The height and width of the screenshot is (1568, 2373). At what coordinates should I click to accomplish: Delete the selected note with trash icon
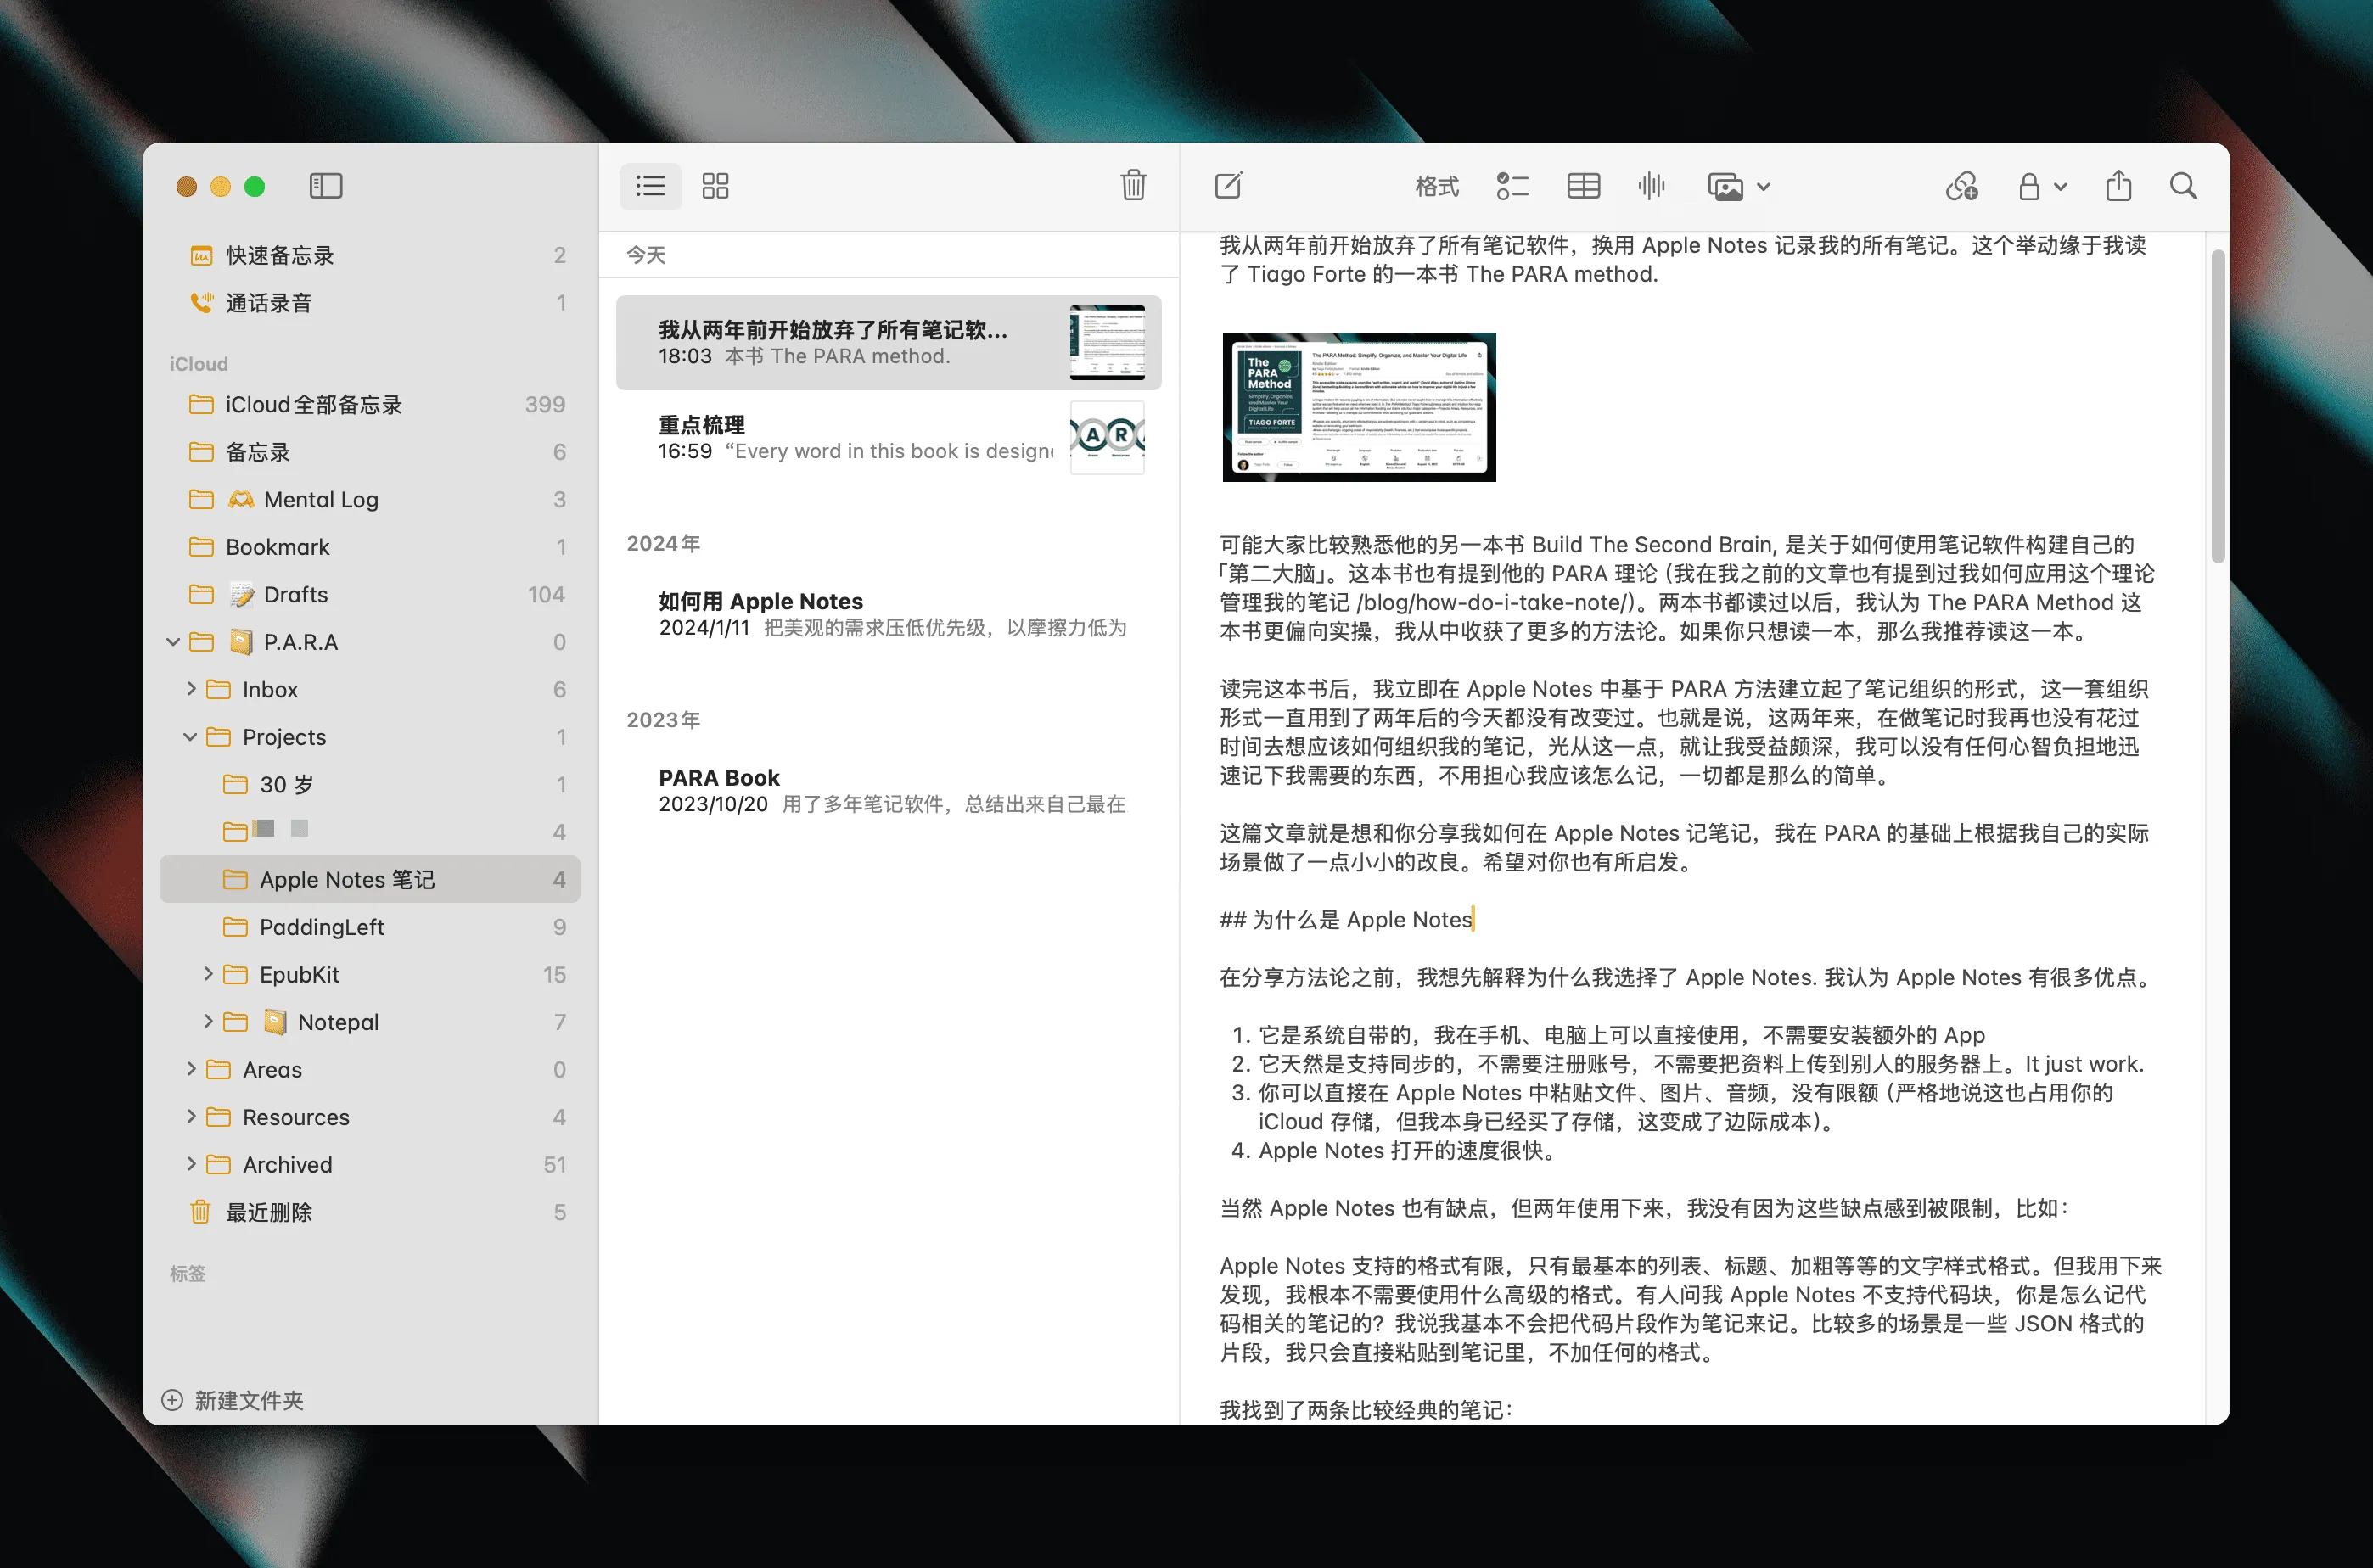pos(1132,186)
